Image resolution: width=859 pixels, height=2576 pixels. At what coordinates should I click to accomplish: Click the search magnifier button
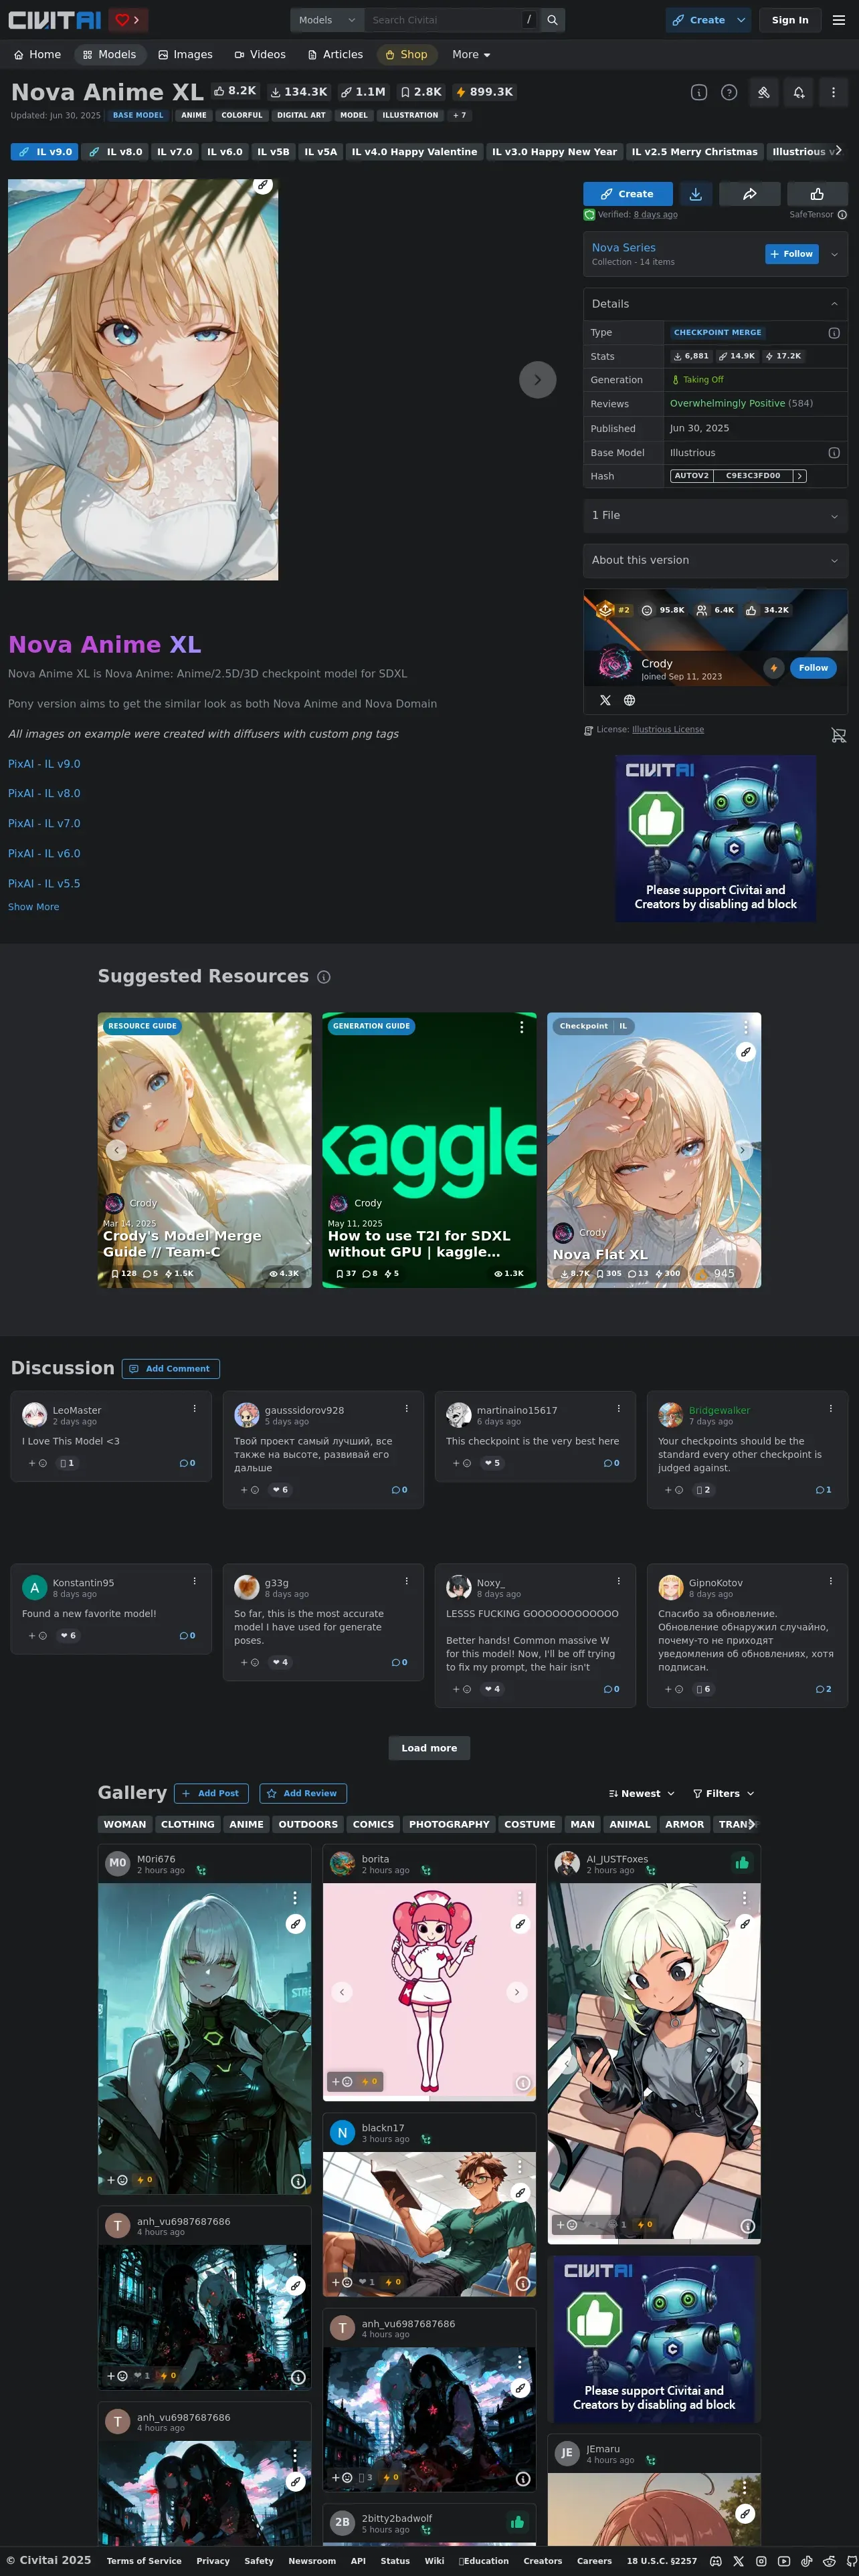552,20
